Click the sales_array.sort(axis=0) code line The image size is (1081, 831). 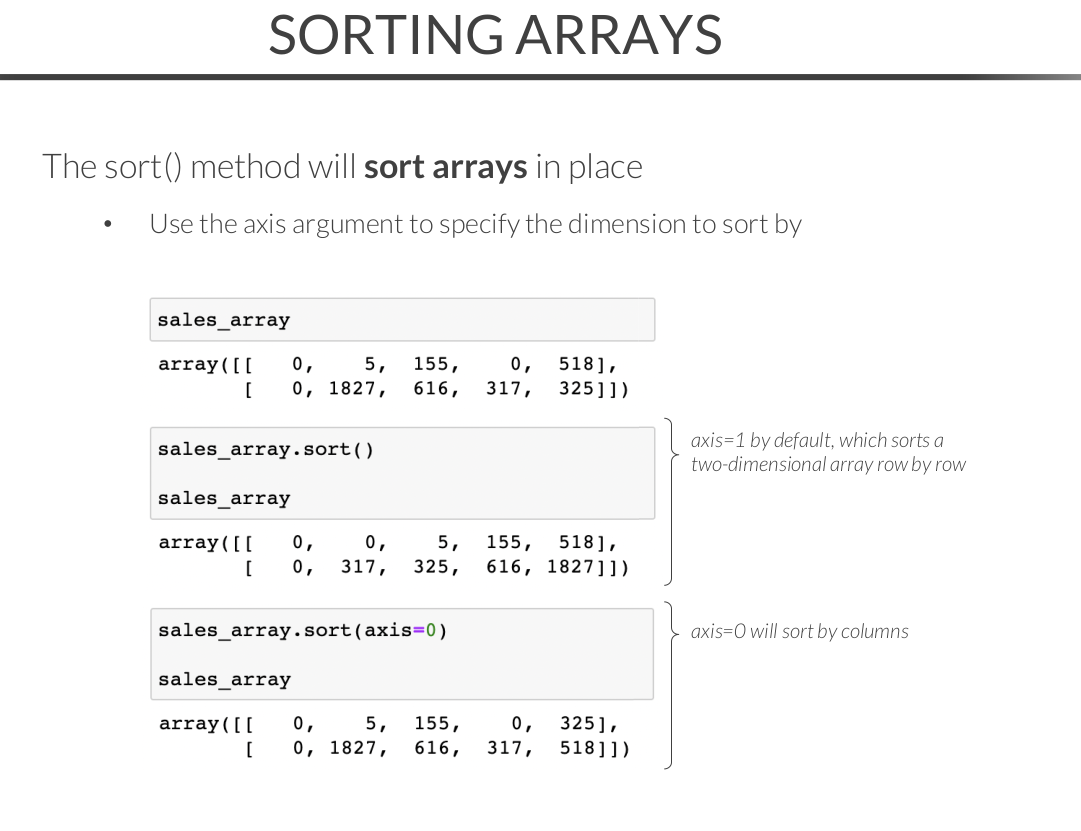[x=302, y=630]
